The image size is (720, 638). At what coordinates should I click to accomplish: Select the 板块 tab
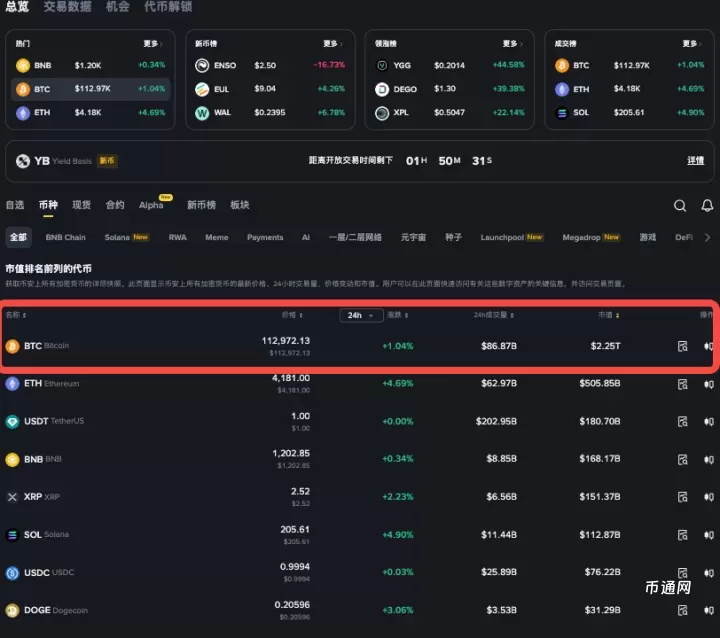click(x=240, y=205)
